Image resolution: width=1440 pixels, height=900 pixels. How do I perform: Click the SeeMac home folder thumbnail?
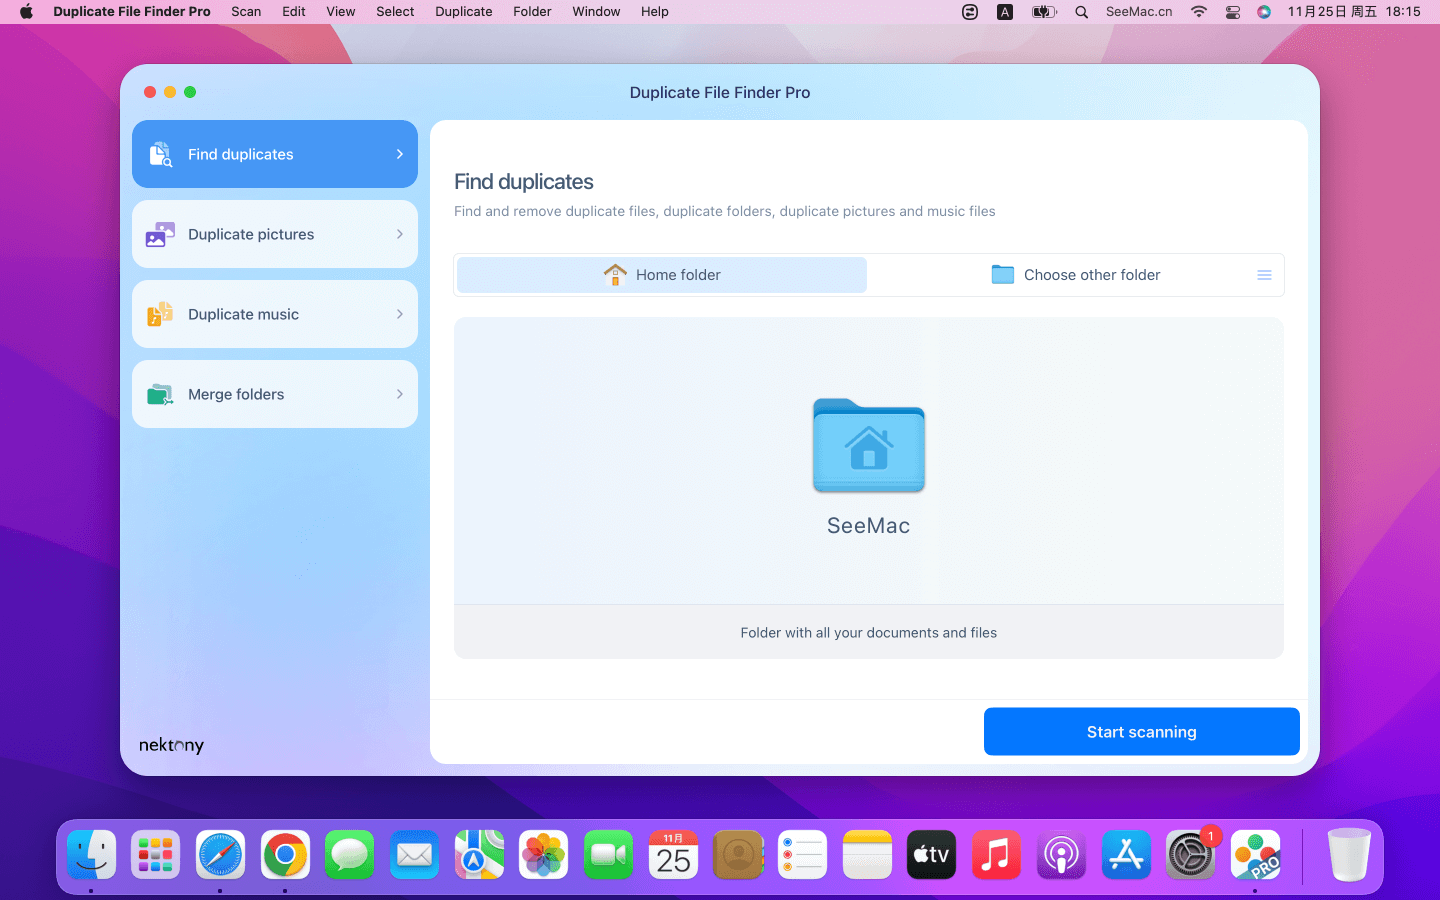(x=869, y=446)
